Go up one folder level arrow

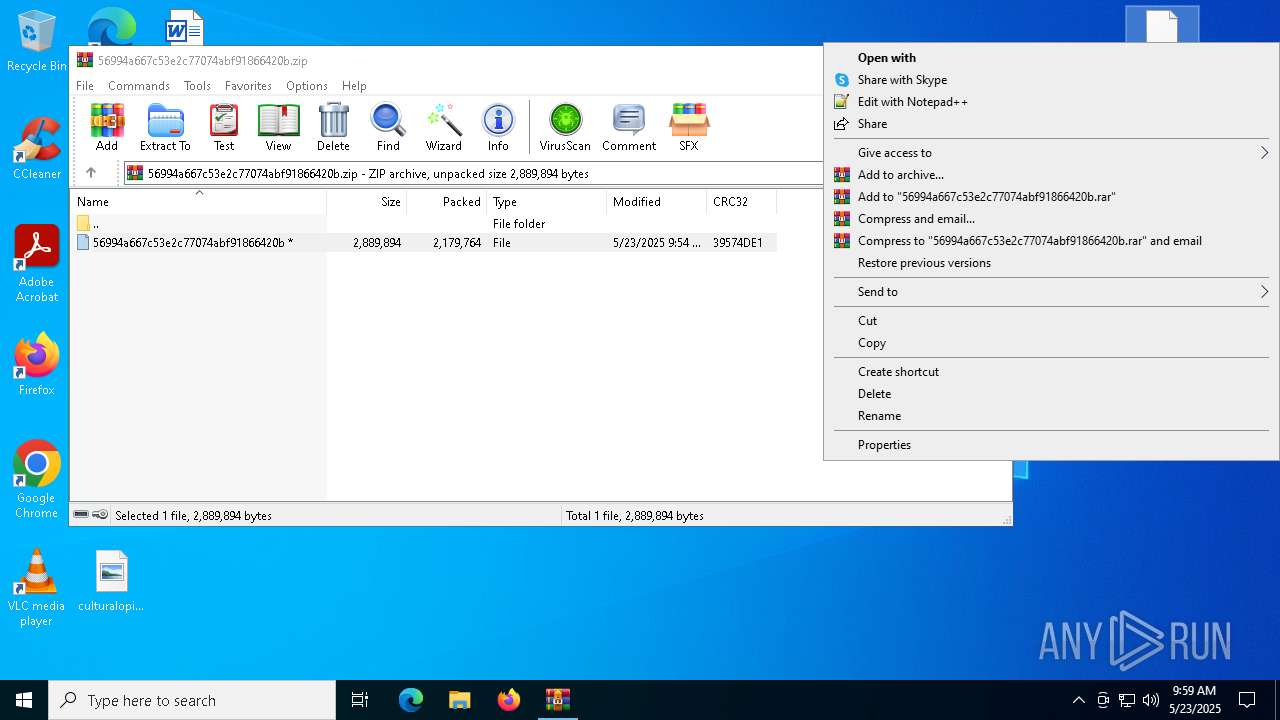coord(91,173)
